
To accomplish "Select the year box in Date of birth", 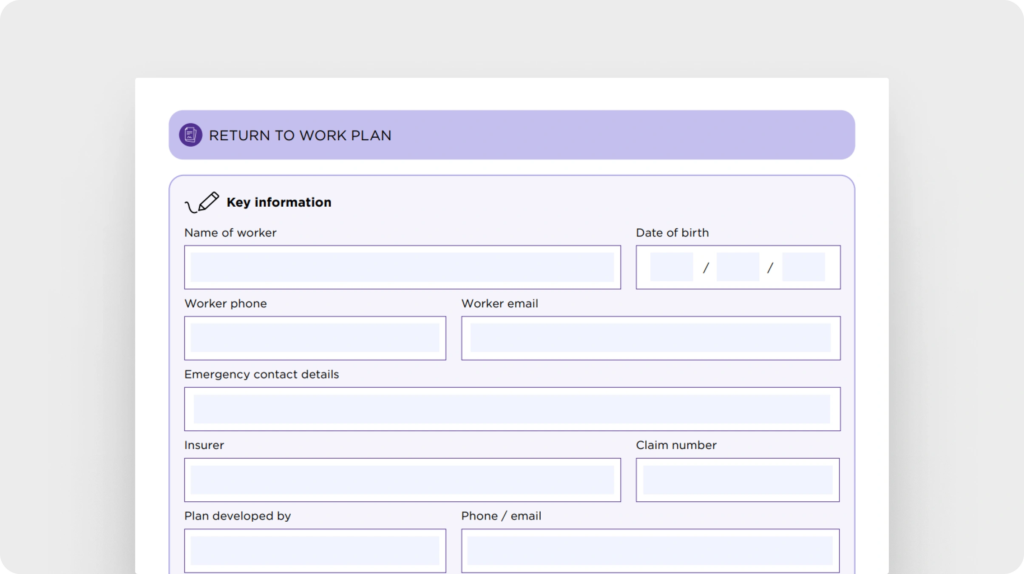I will pyautogui.click(x=803, y=267).
